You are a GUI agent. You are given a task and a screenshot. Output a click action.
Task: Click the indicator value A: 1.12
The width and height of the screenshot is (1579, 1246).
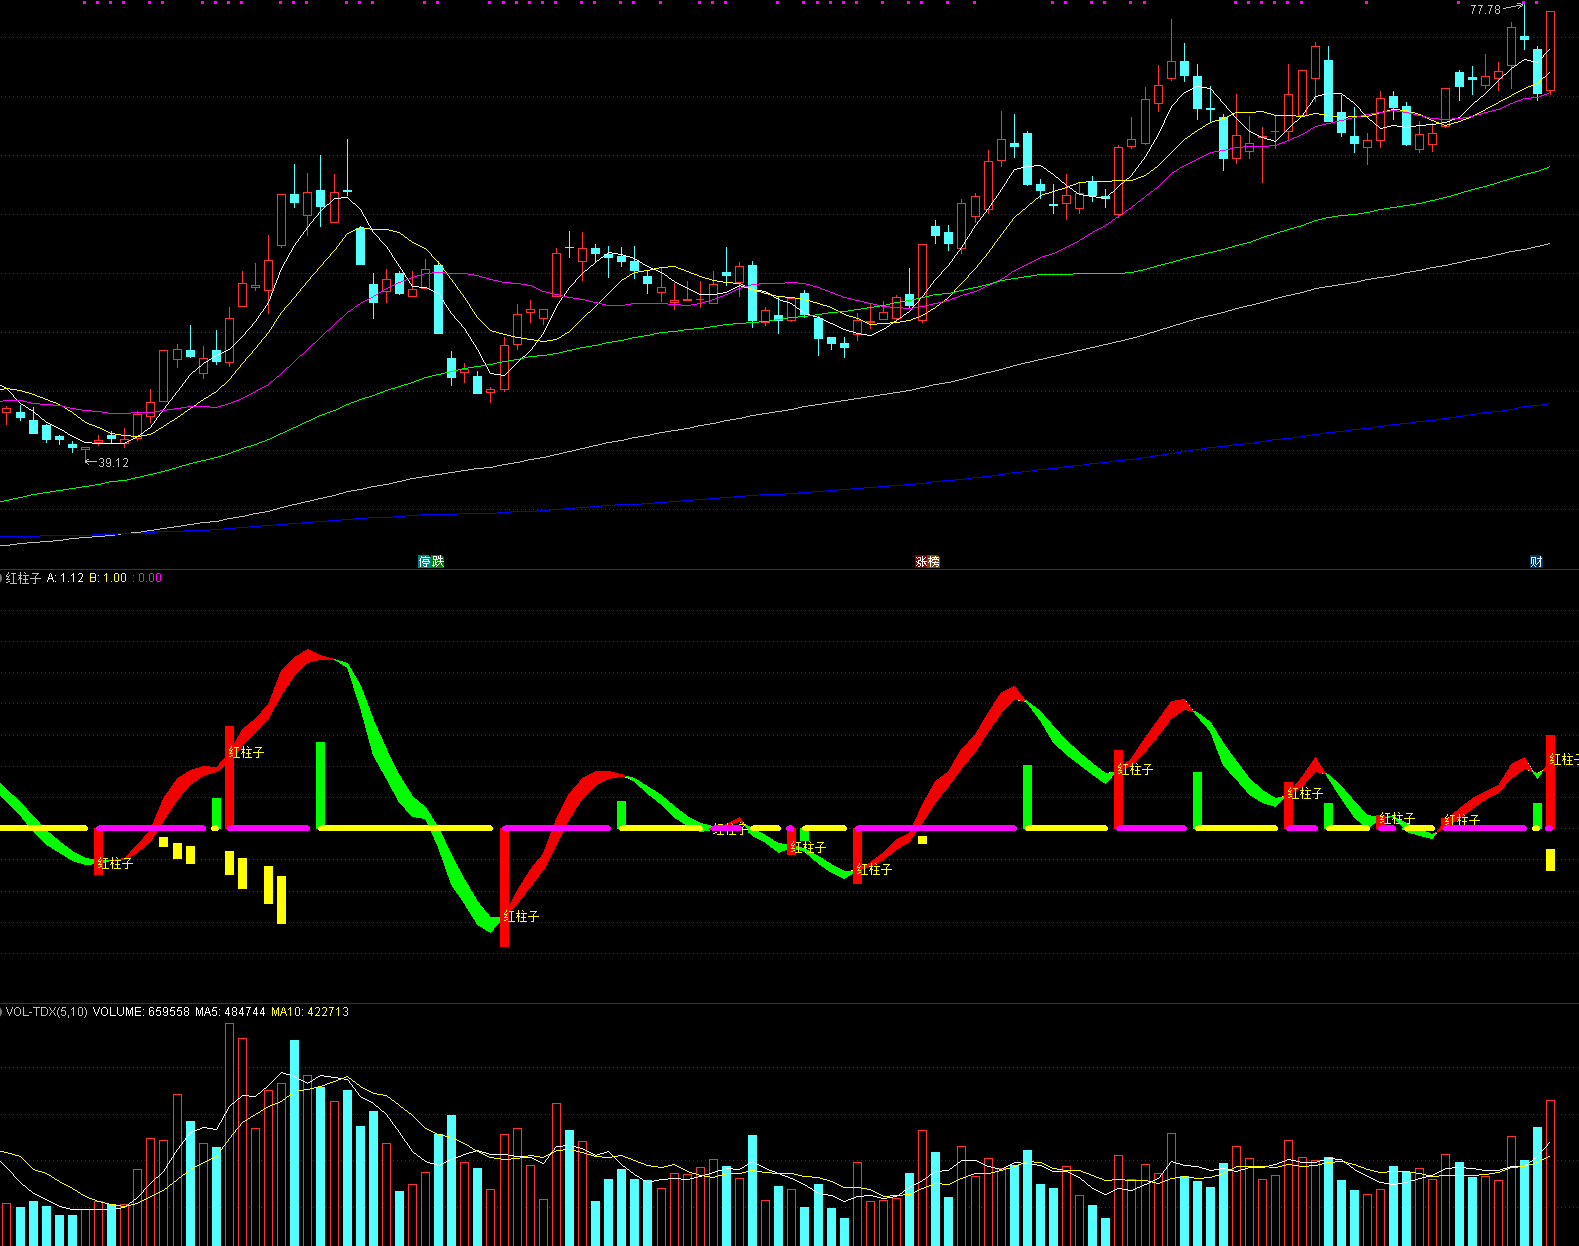pos(66,578)
